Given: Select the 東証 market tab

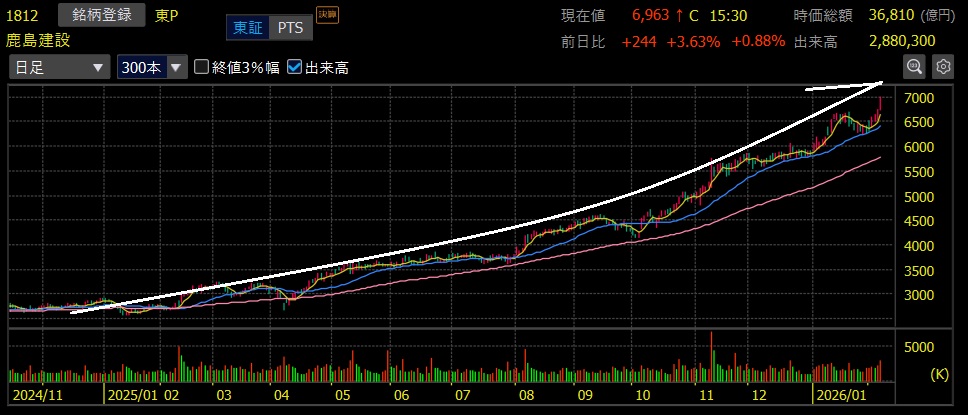Looking at the screenshot, I should point(246,28).
